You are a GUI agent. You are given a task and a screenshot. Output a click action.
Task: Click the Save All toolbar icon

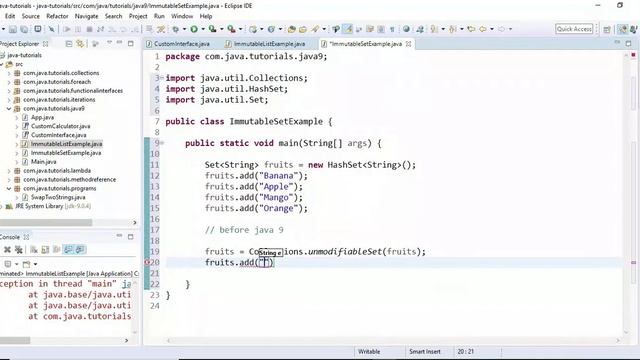24,29
